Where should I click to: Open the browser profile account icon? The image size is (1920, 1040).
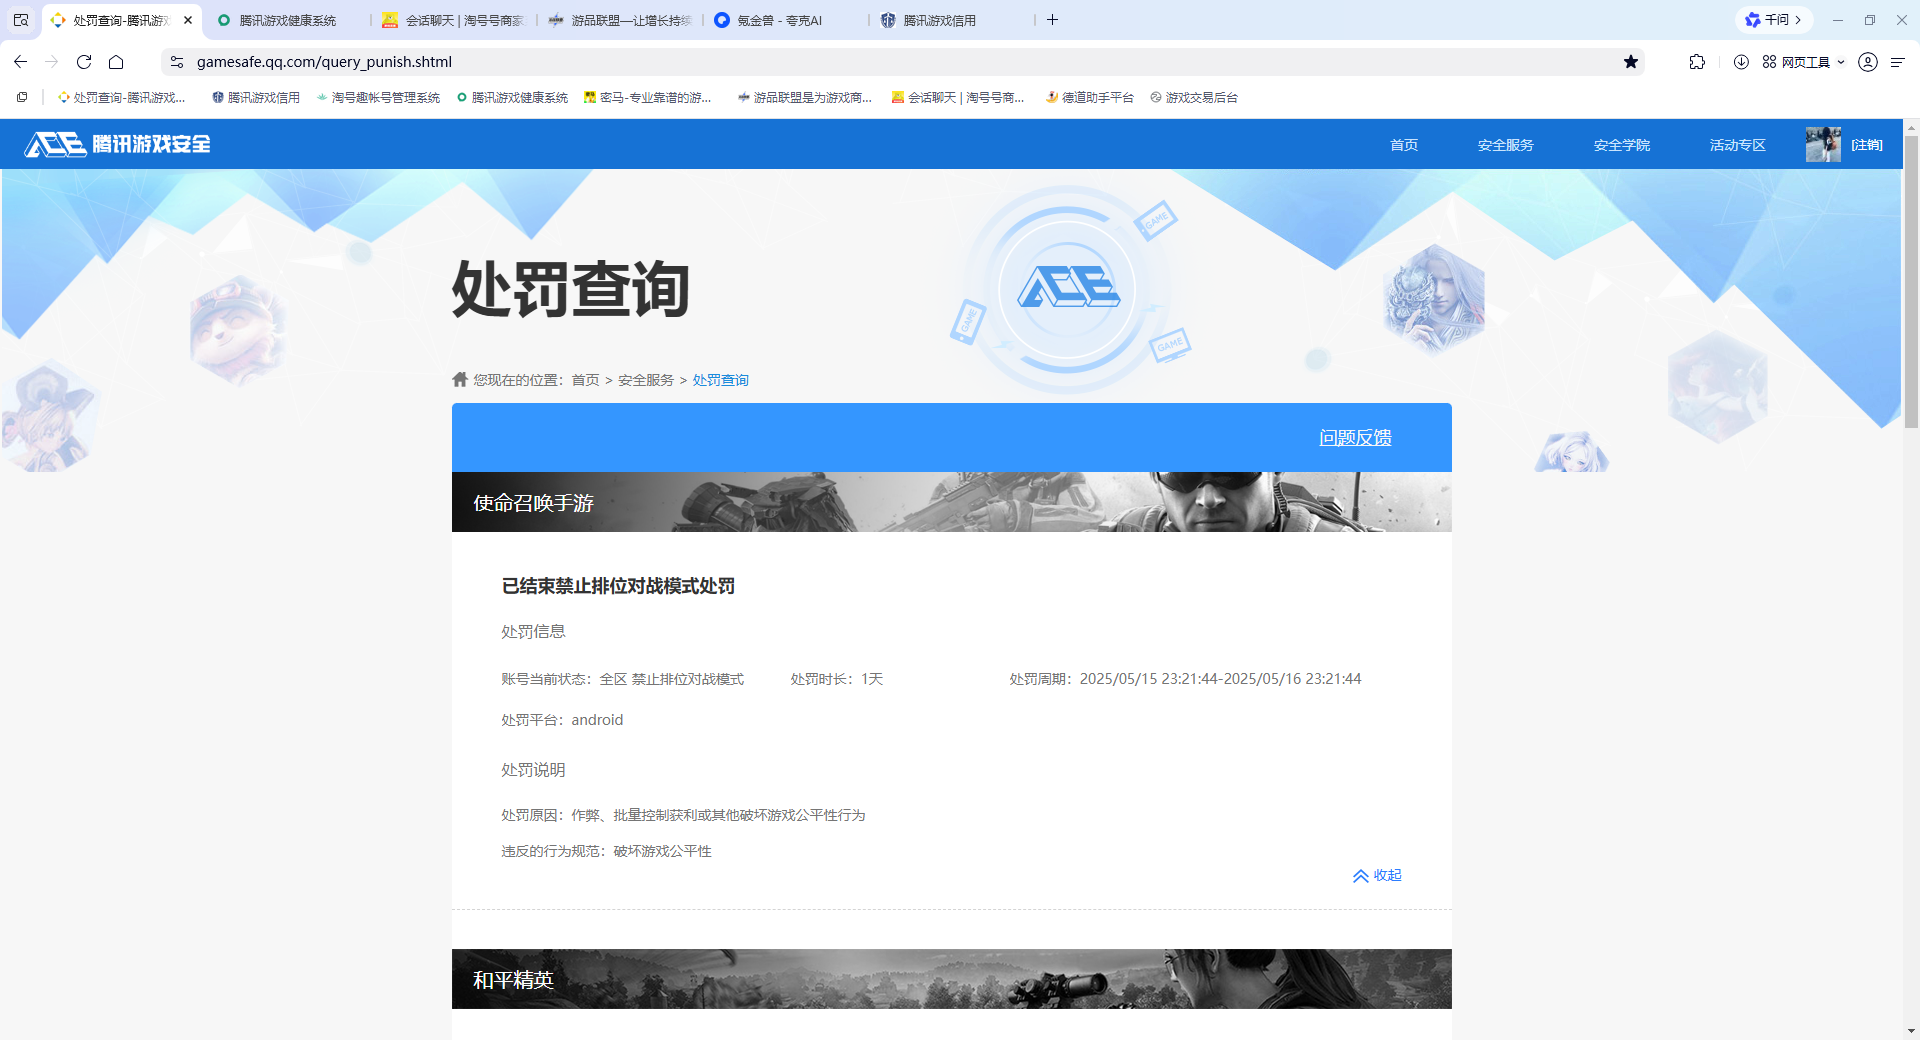1868,61
